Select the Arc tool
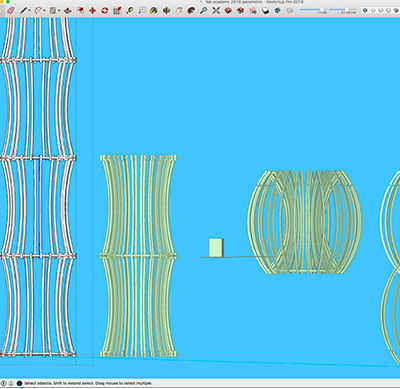400x389 pixels. point(38,11)
